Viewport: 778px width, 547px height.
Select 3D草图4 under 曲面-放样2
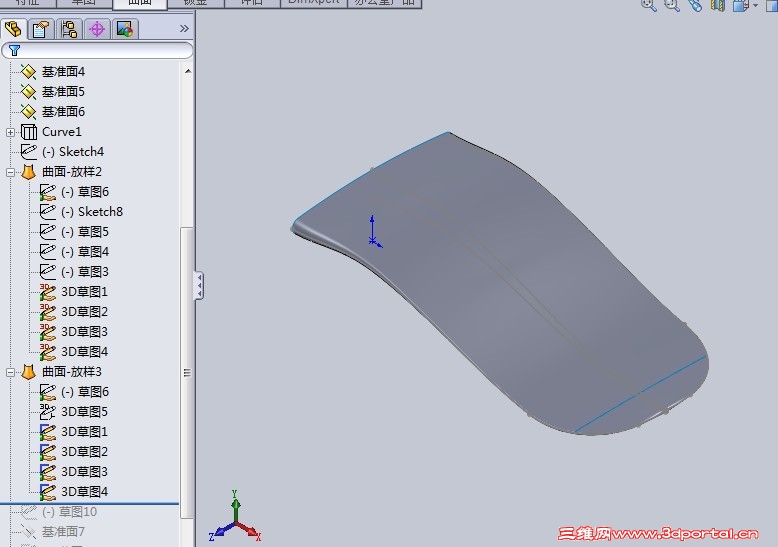pos(84,352)
